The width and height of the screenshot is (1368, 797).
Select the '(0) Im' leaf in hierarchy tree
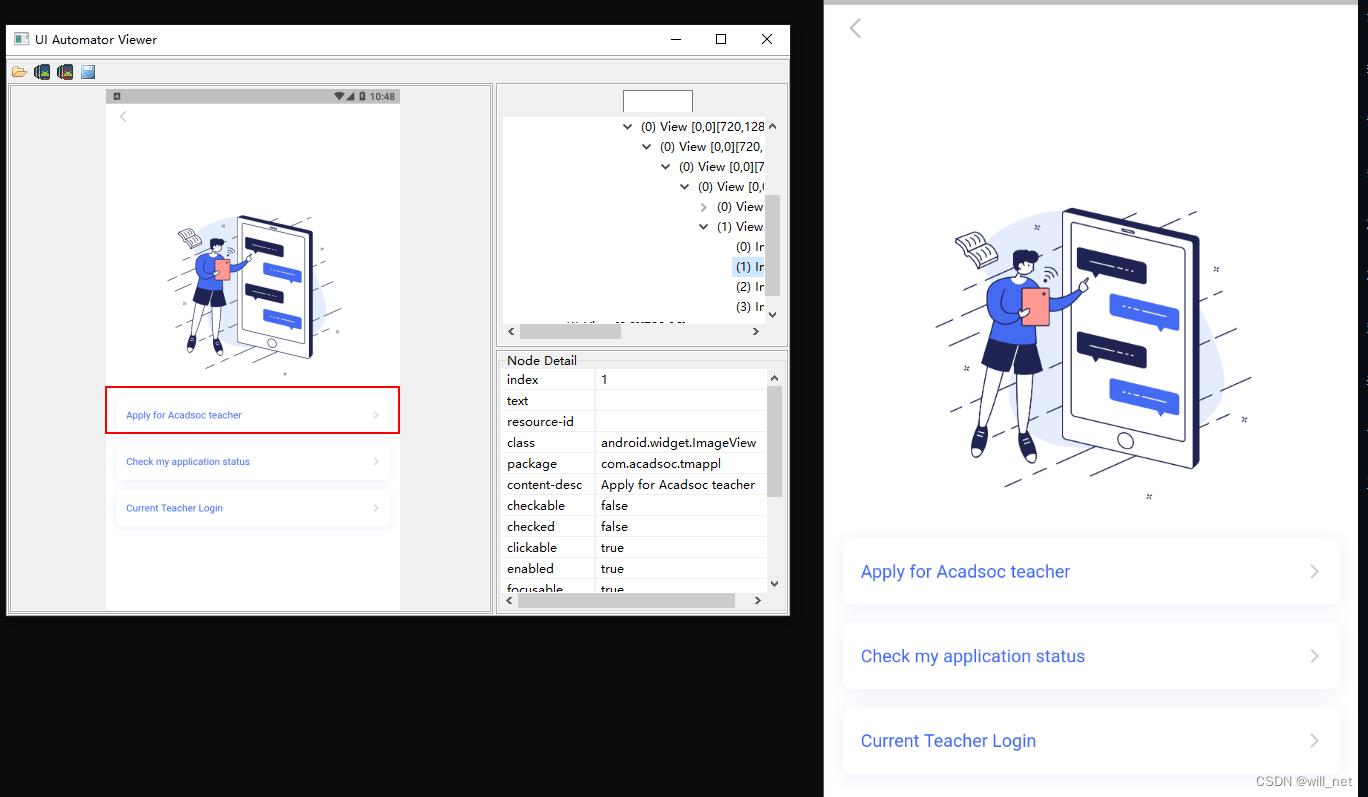750,247
